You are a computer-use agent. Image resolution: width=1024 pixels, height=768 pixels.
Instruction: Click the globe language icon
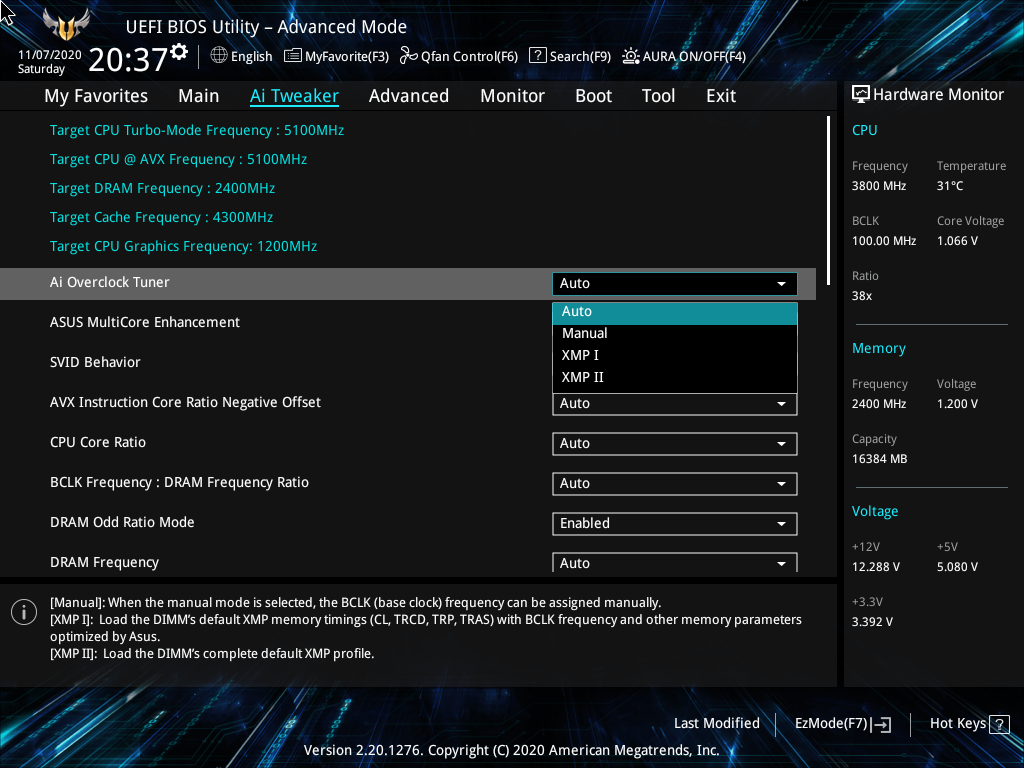[219, 56]
